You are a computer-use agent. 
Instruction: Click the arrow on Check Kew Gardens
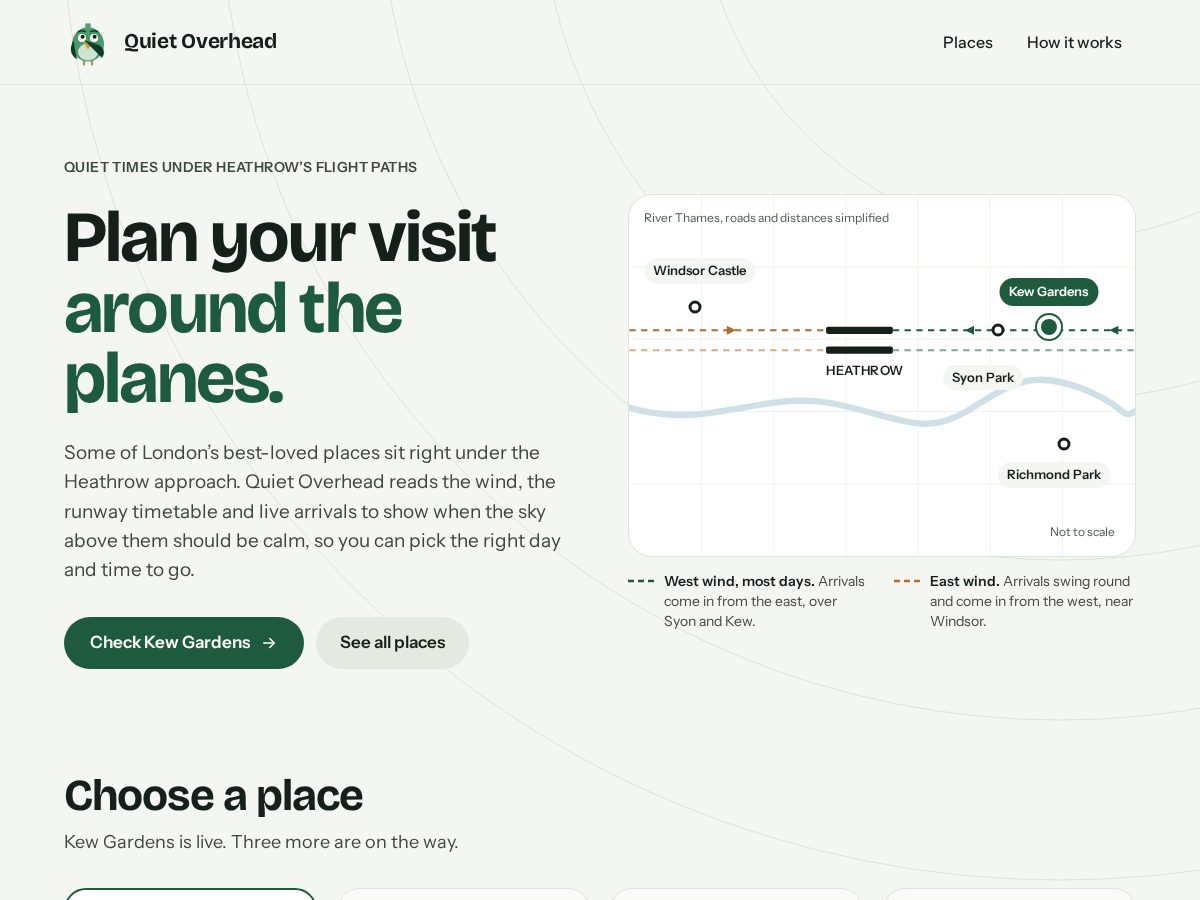click(269, 643)
